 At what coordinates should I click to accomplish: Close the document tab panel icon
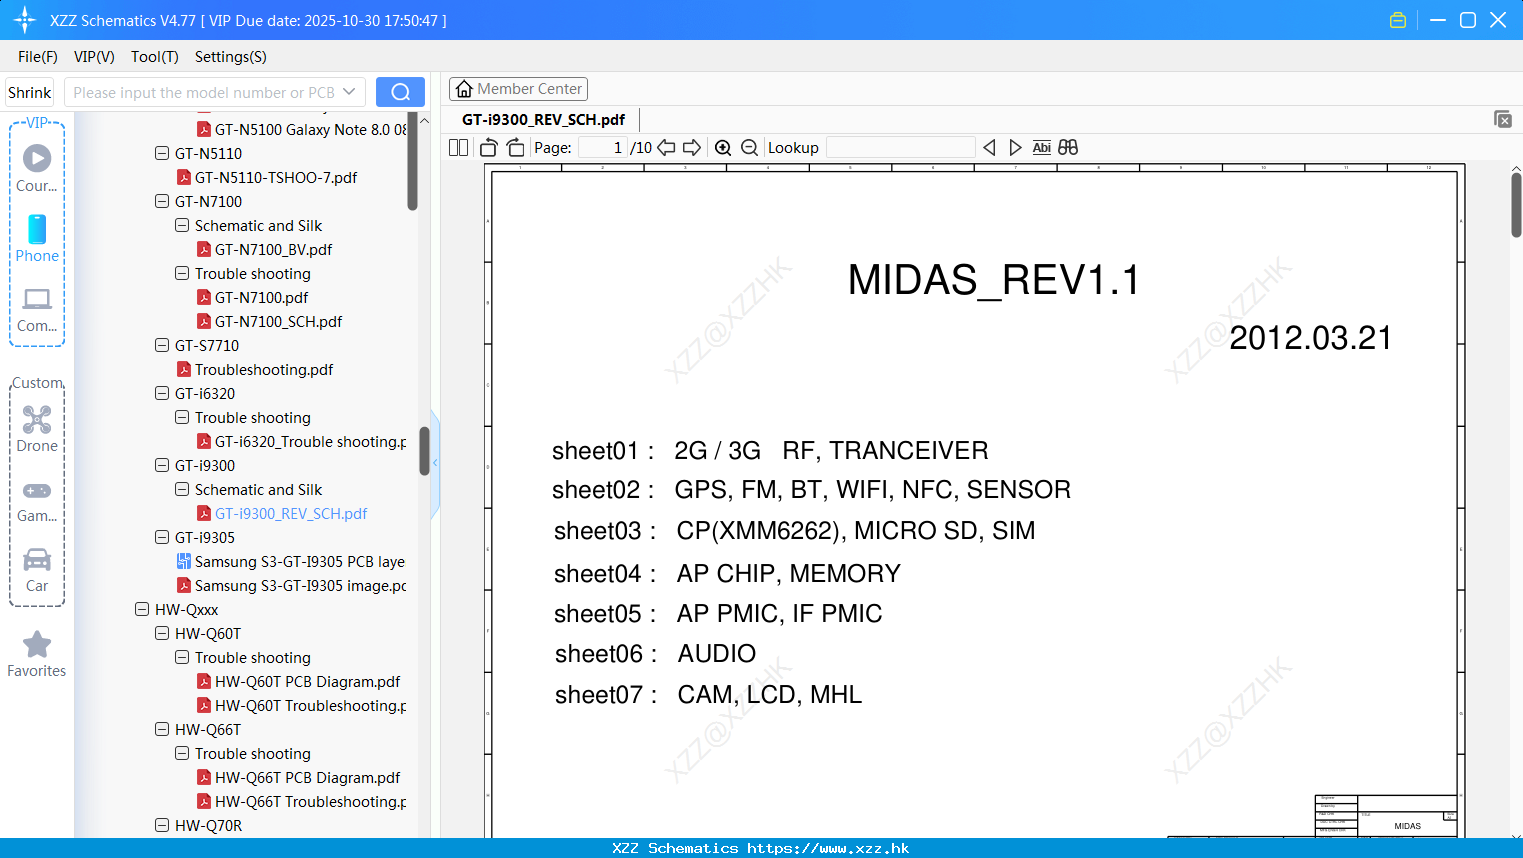coord(1503,119)
